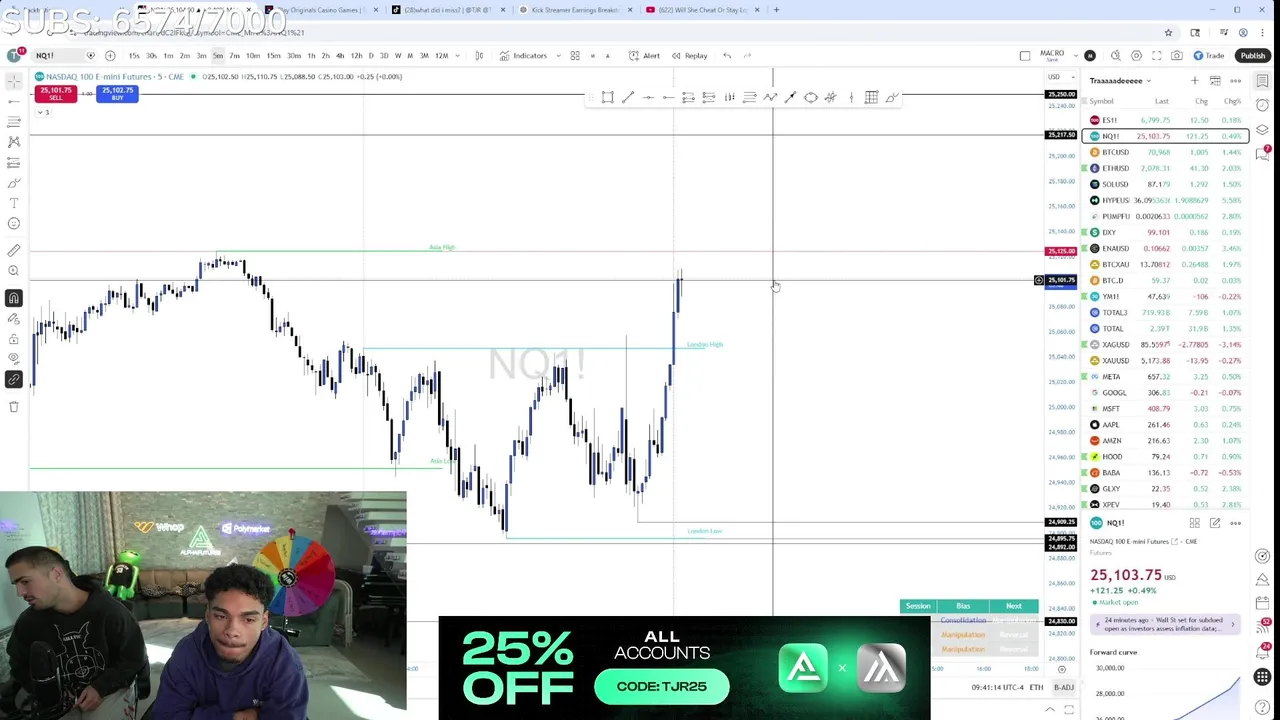Toggle the link drawings sync tool
The height and width of the screenshot is (720, 1280).
click(13, 380)
